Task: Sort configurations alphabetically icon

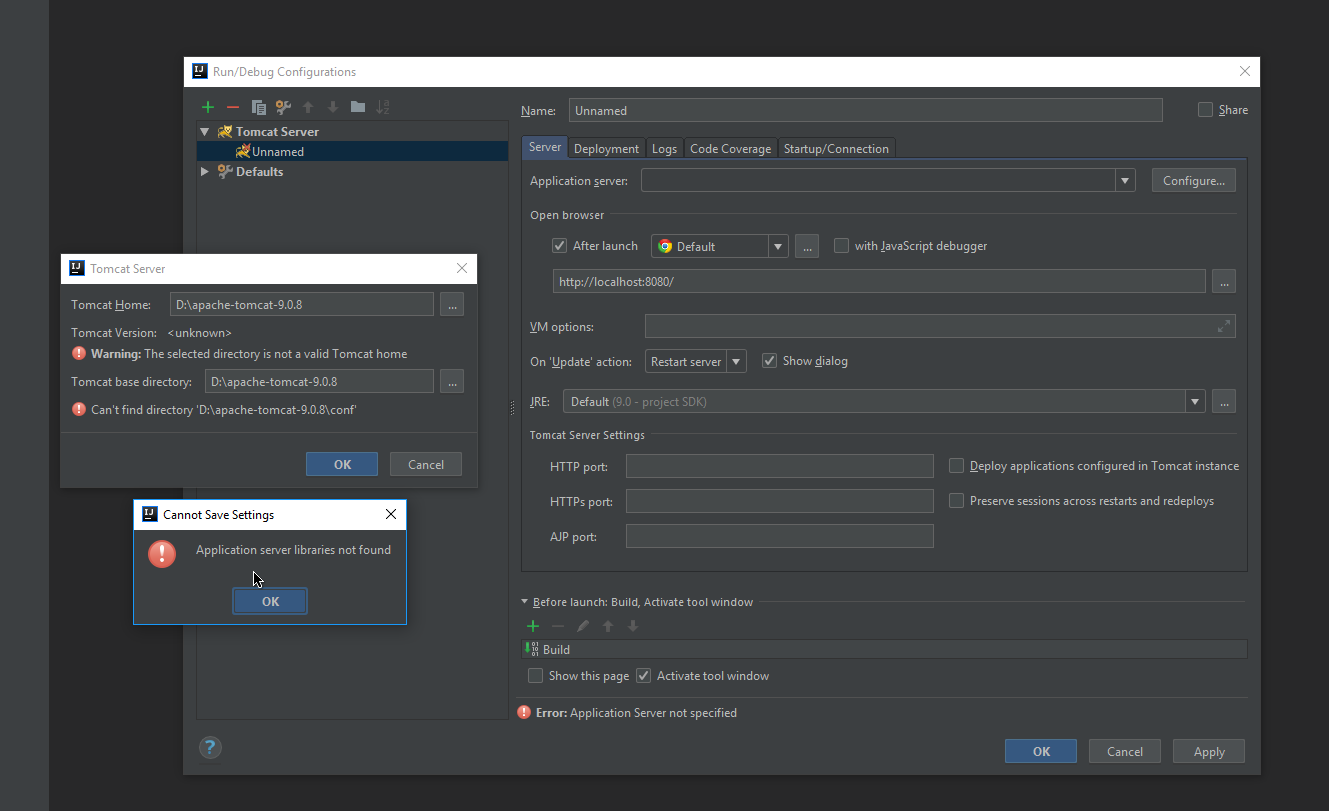Action: pyautogui.click(x=383, y=107)
